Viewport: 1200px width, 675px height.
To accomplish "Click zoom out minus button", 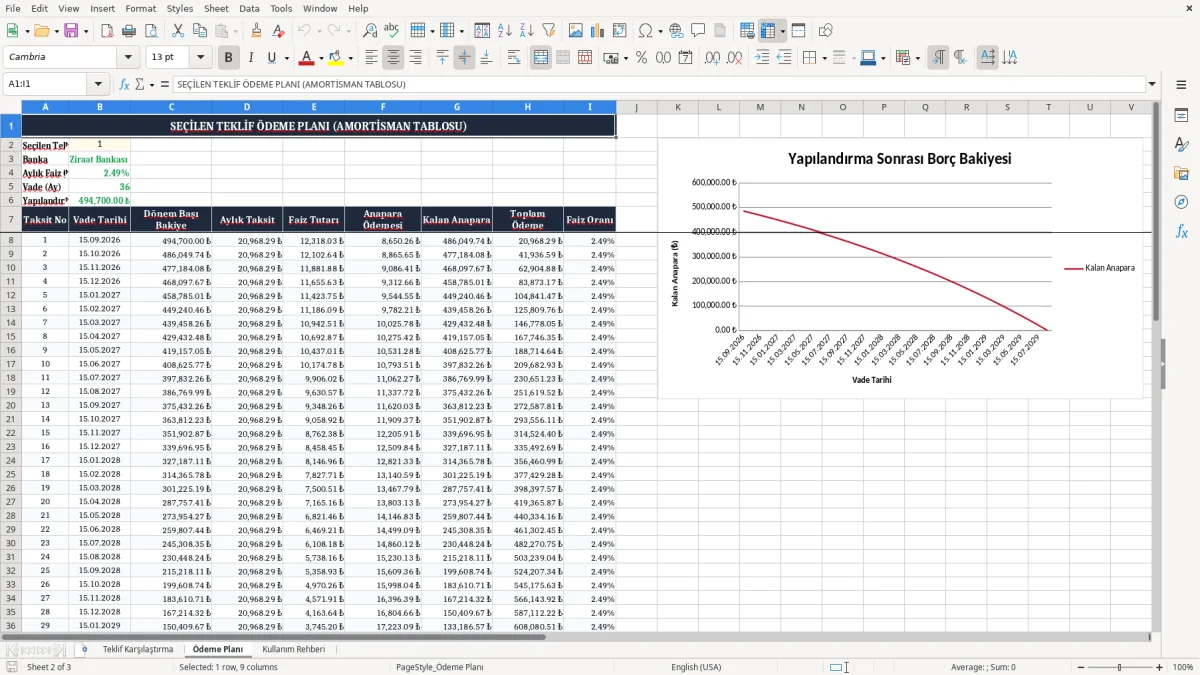I will pos(1081,667).
